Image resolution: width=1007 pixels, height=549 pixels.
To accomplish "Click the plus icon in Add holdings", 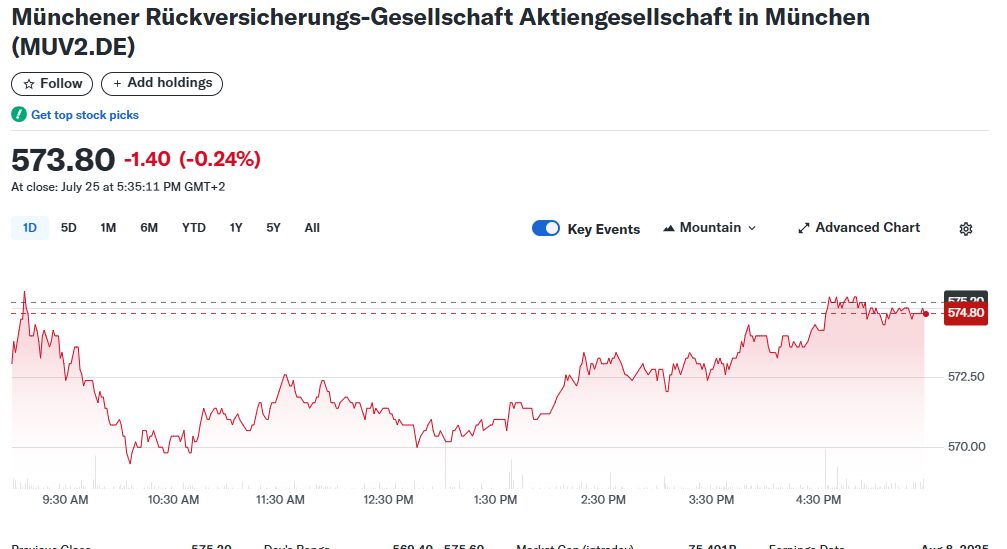I will point(118,83).
